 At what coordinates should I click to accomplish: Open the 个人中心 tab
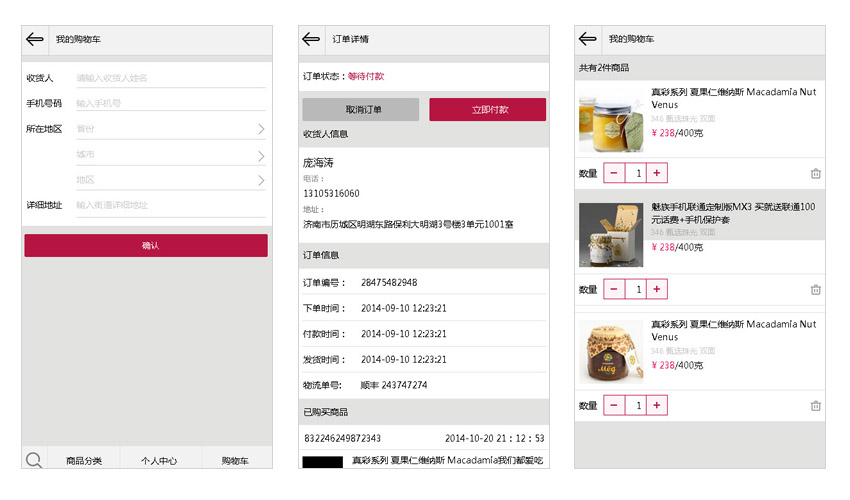(159, 460)
